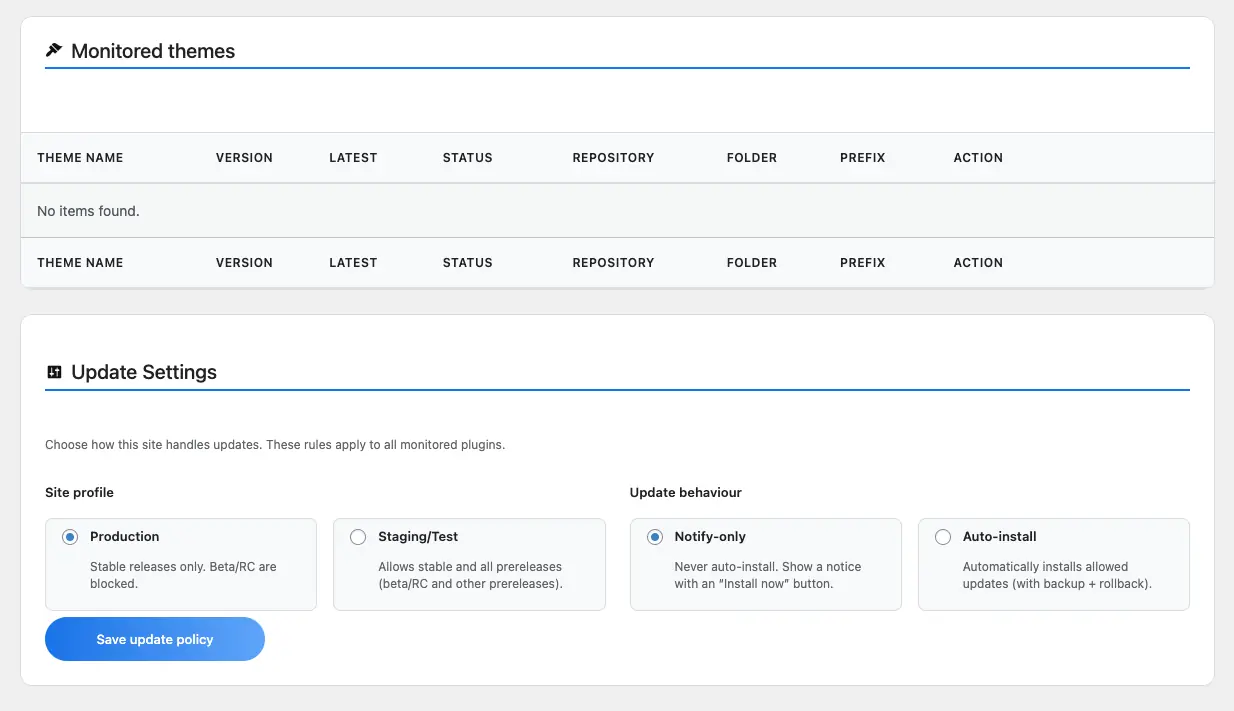Click Save update policy button
The width and height of the screenshot is (1234, 711).
coord(155,639)
